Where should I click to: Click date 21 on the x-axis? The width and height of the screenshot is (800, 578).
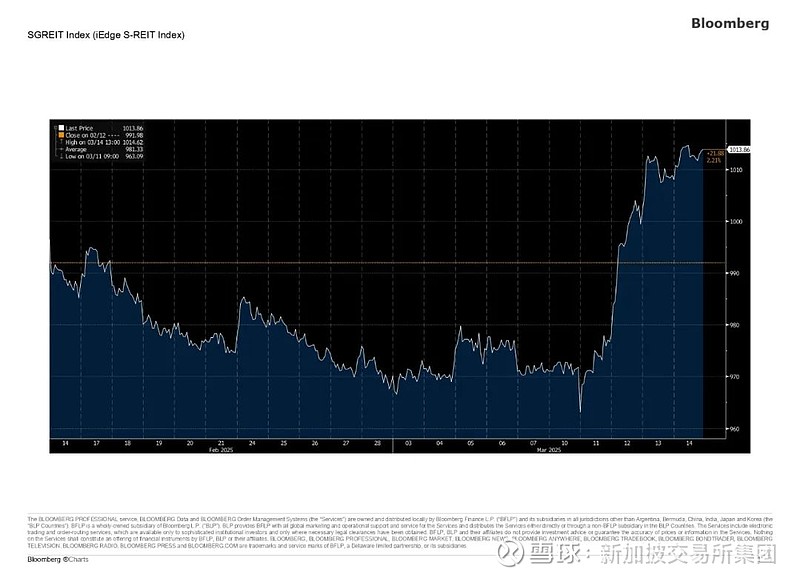point(221,443)
